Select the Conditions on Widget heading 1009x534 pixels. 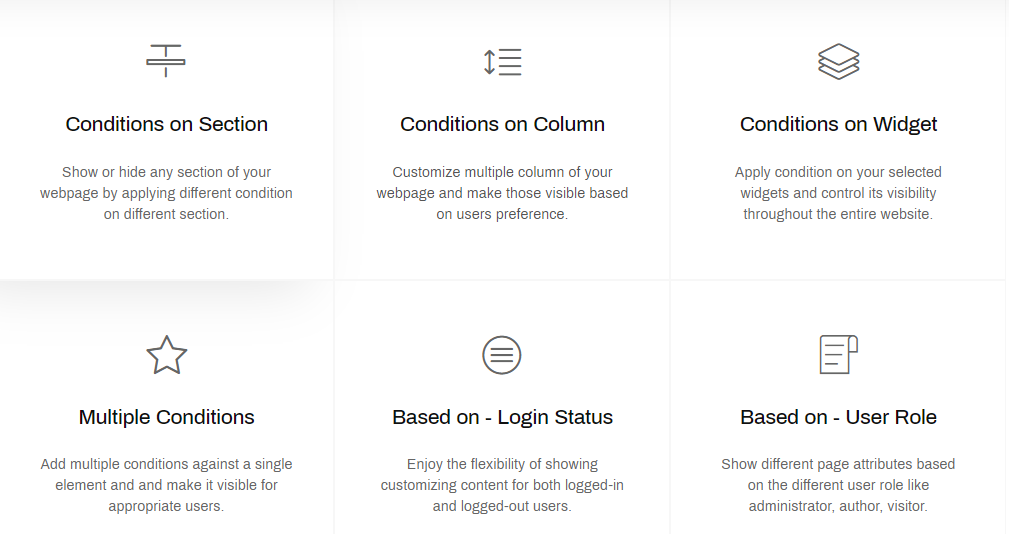pos(838,124)
